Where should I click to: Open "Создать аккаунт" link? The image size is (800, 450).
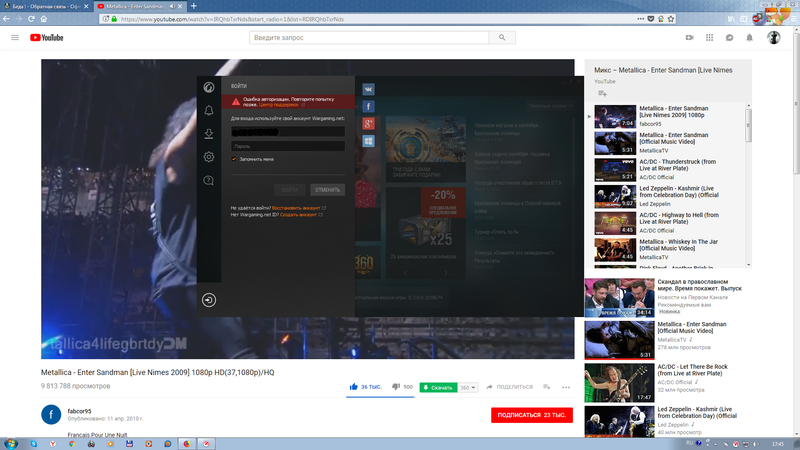298,215
